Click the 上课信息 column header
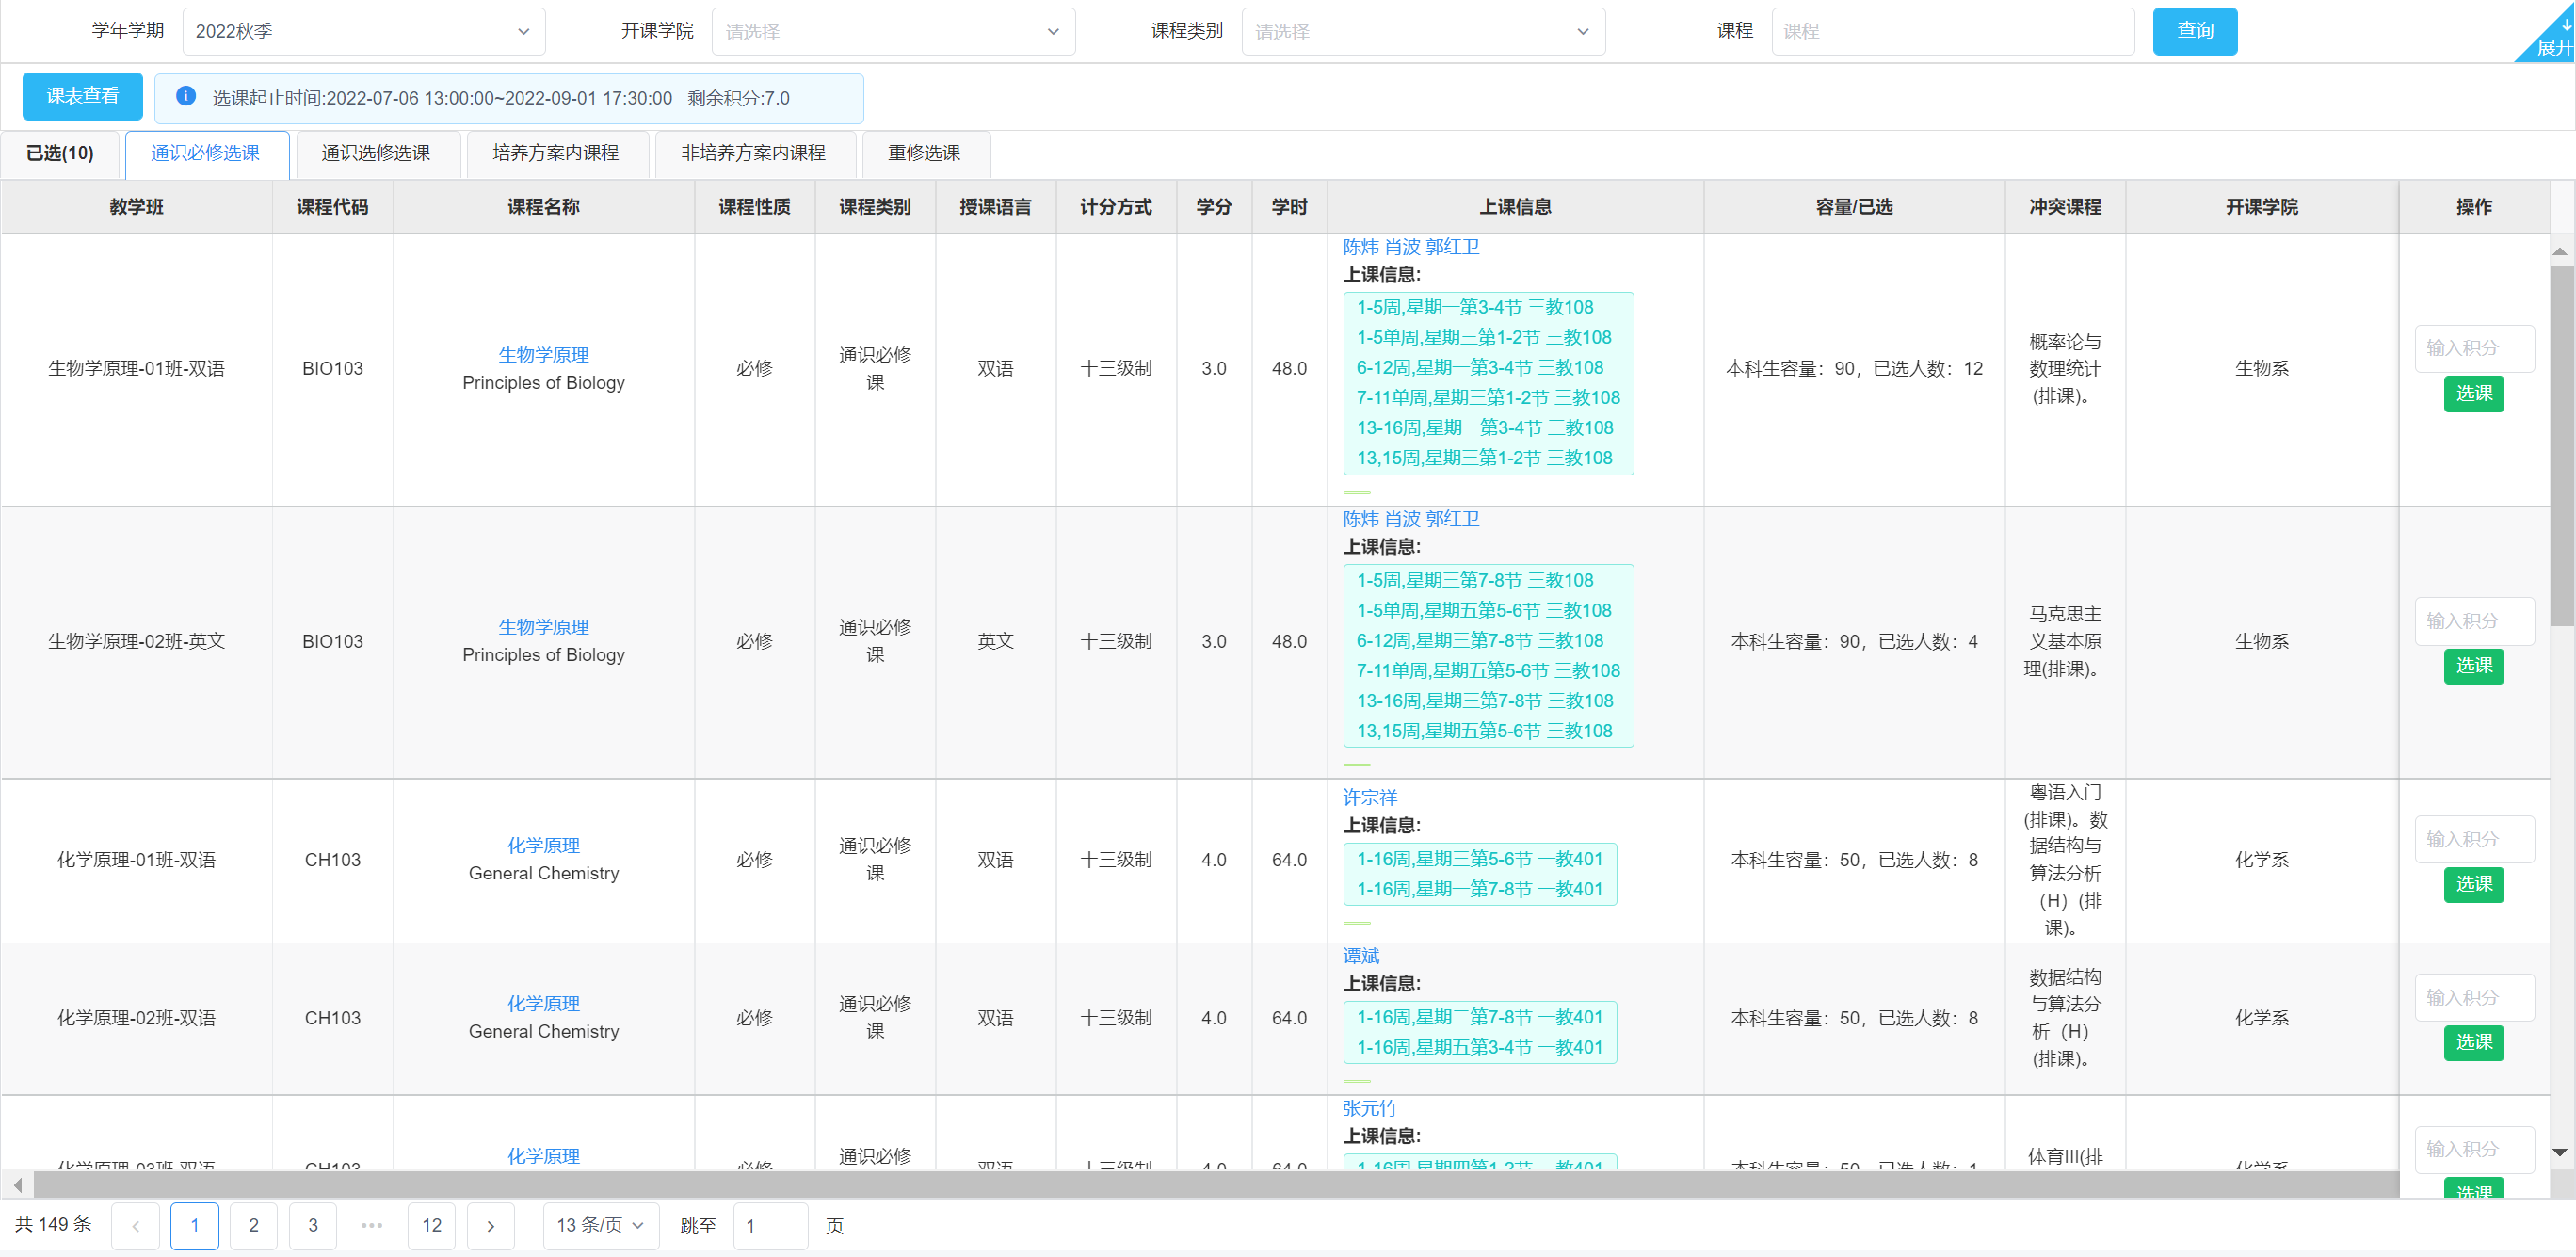 click(1515, 207)
